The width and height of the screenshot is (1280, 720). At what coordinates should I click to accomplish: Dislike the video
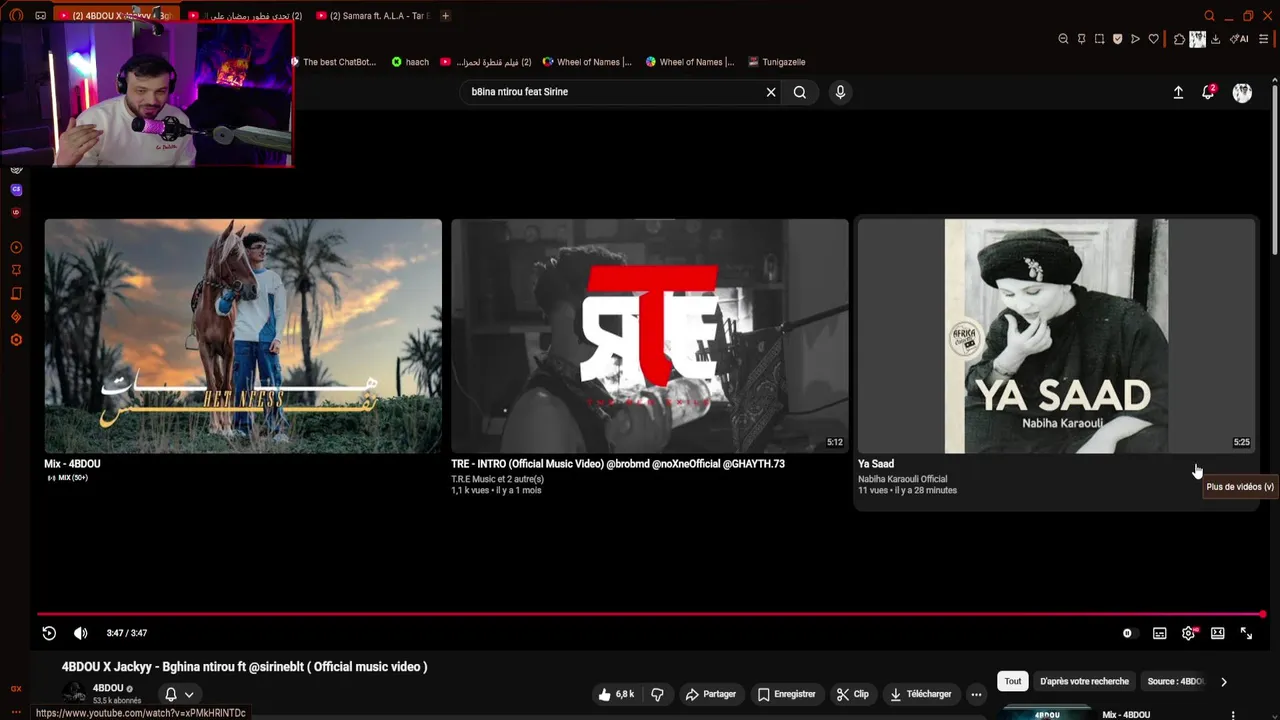[x=657, y=694]
